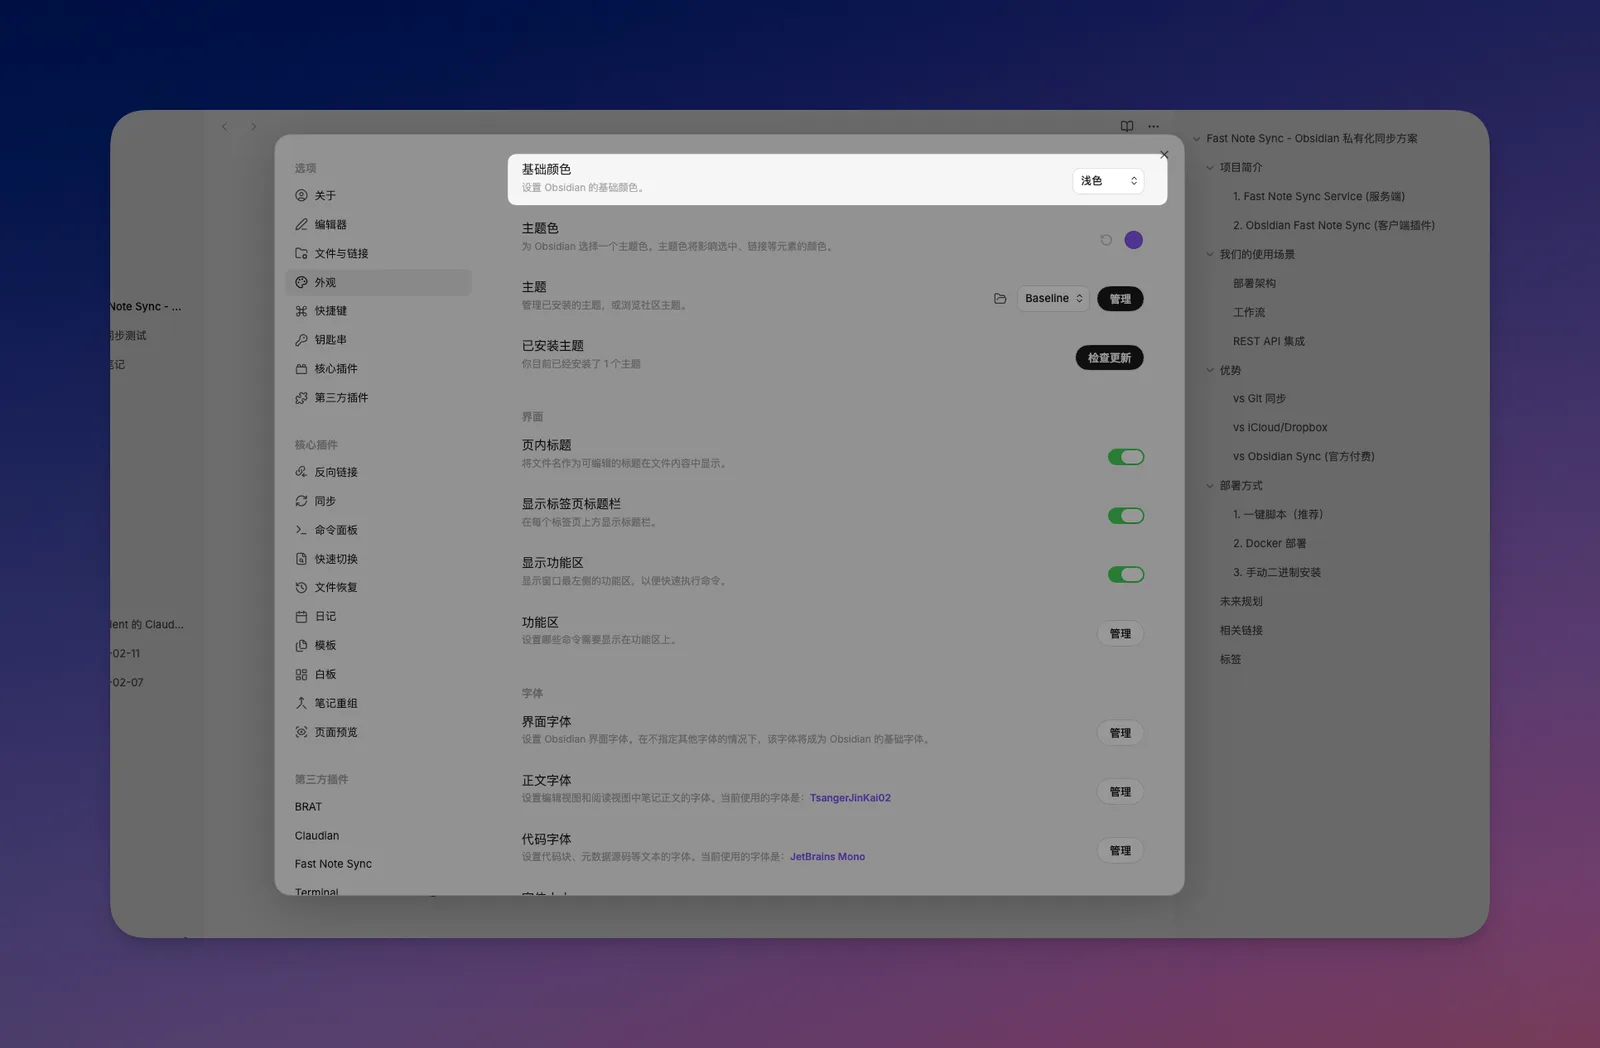The height and width of the screenshot is (1048, 1600).
Task: Open the Baseline theme dropdown
Action: click(1053, 299)
